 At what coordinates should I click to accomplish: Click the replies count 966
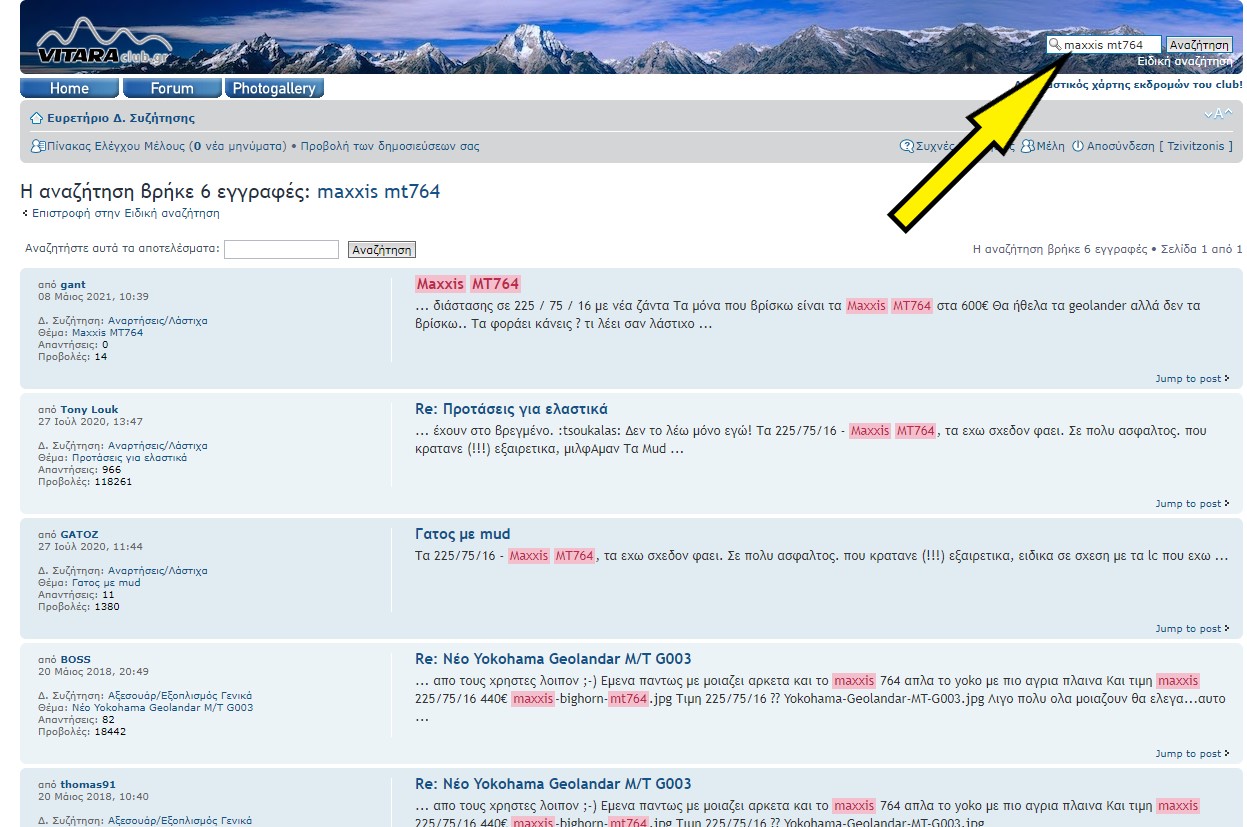[x=111, y=470]
